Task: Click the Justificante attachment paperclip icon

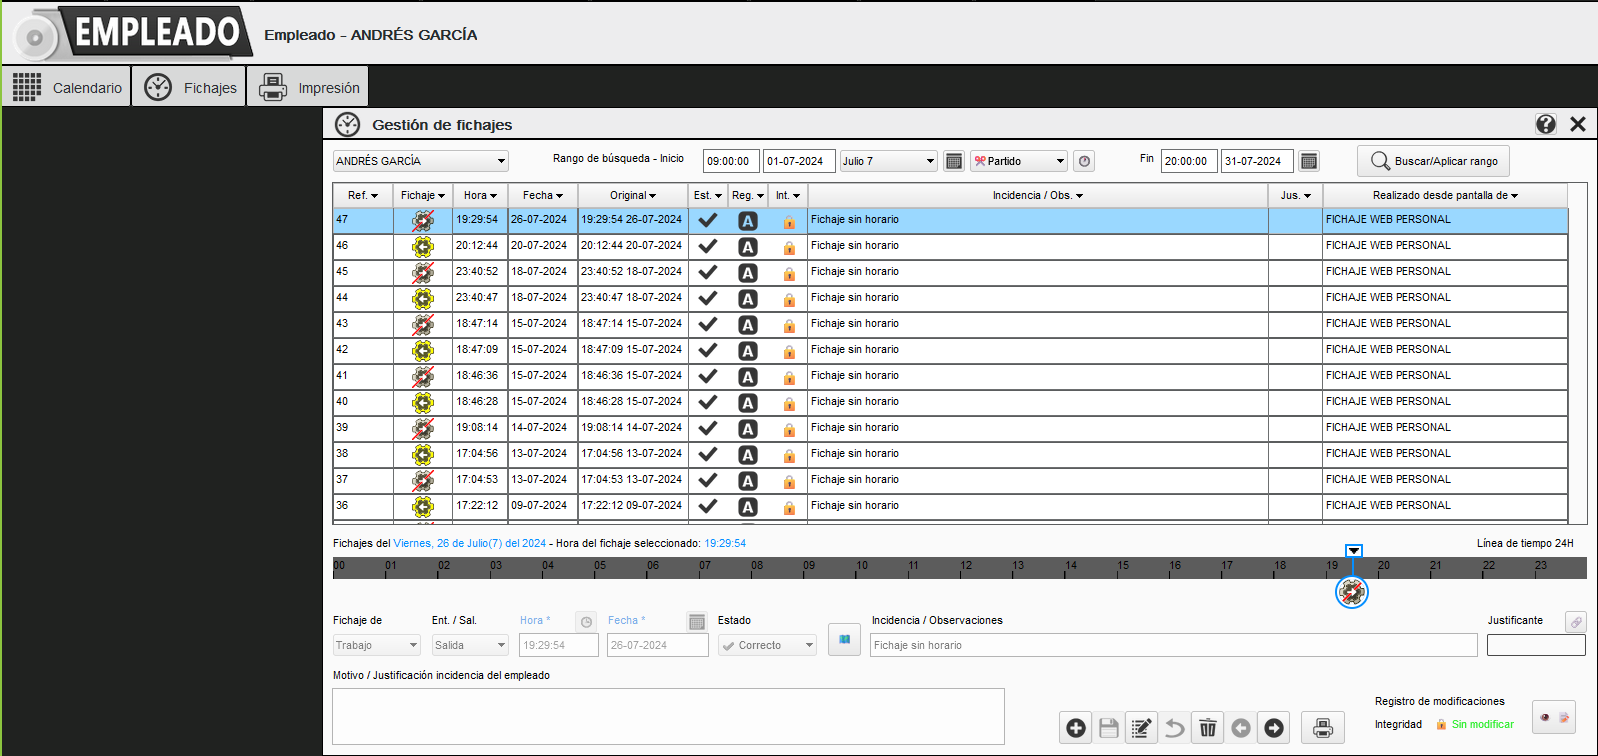Action: coord(1575,622)
